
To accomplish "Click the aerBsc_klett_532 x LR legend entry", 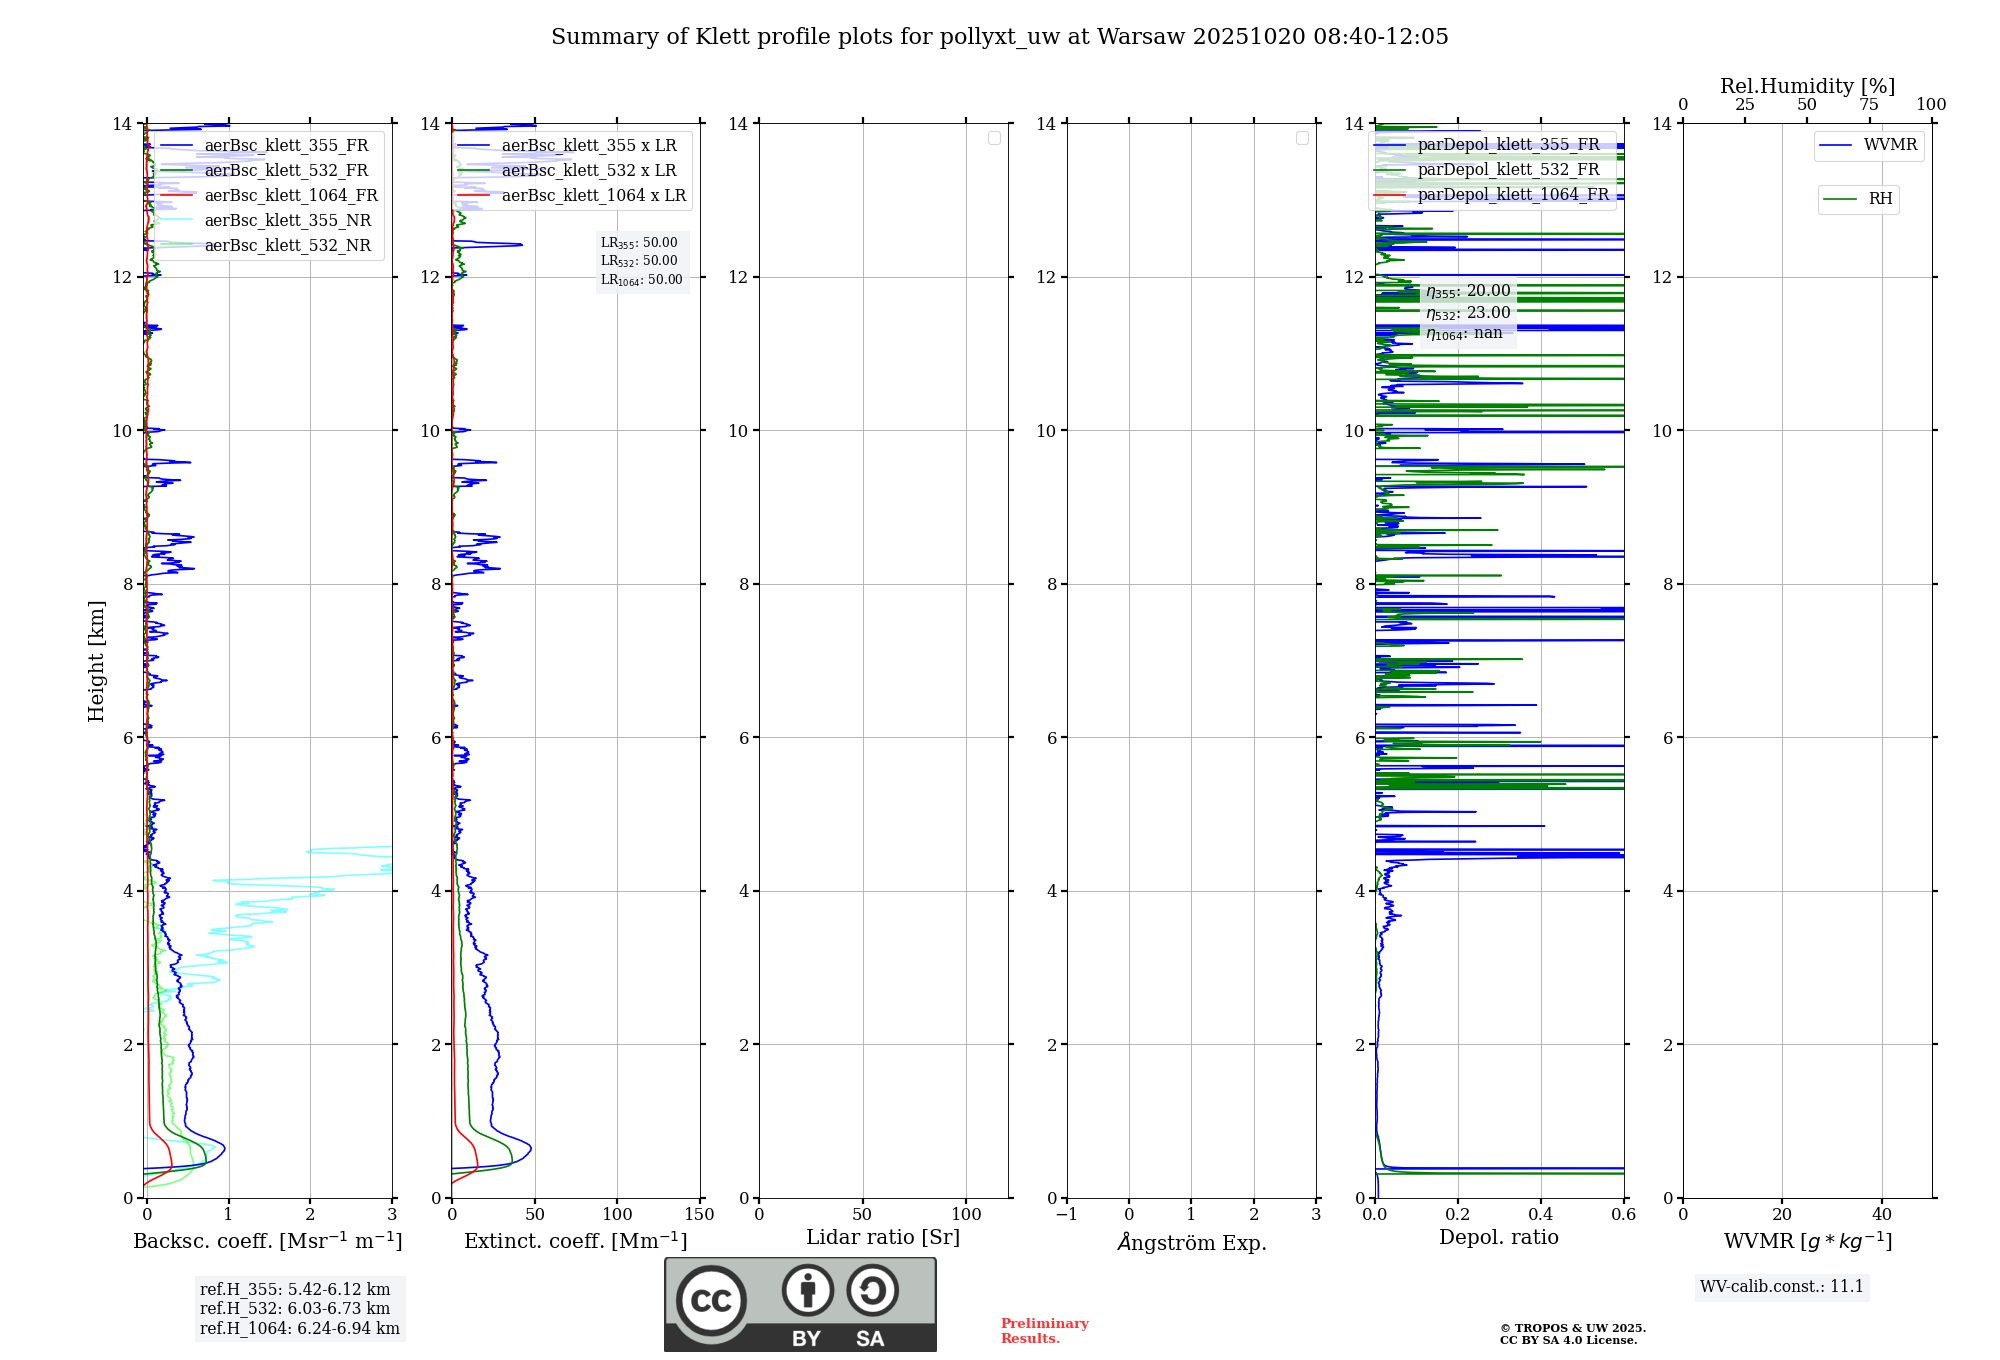I will click(588, 171).
